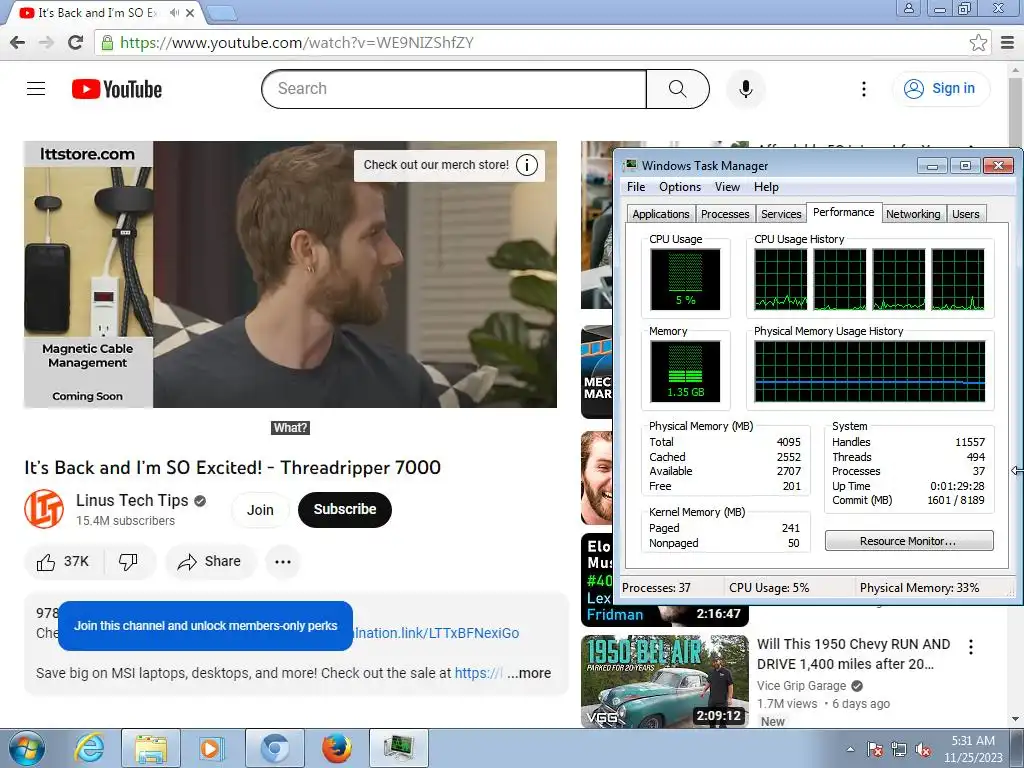
Task: Like the video (37K thumbs up)
Action: click(63, 562)
